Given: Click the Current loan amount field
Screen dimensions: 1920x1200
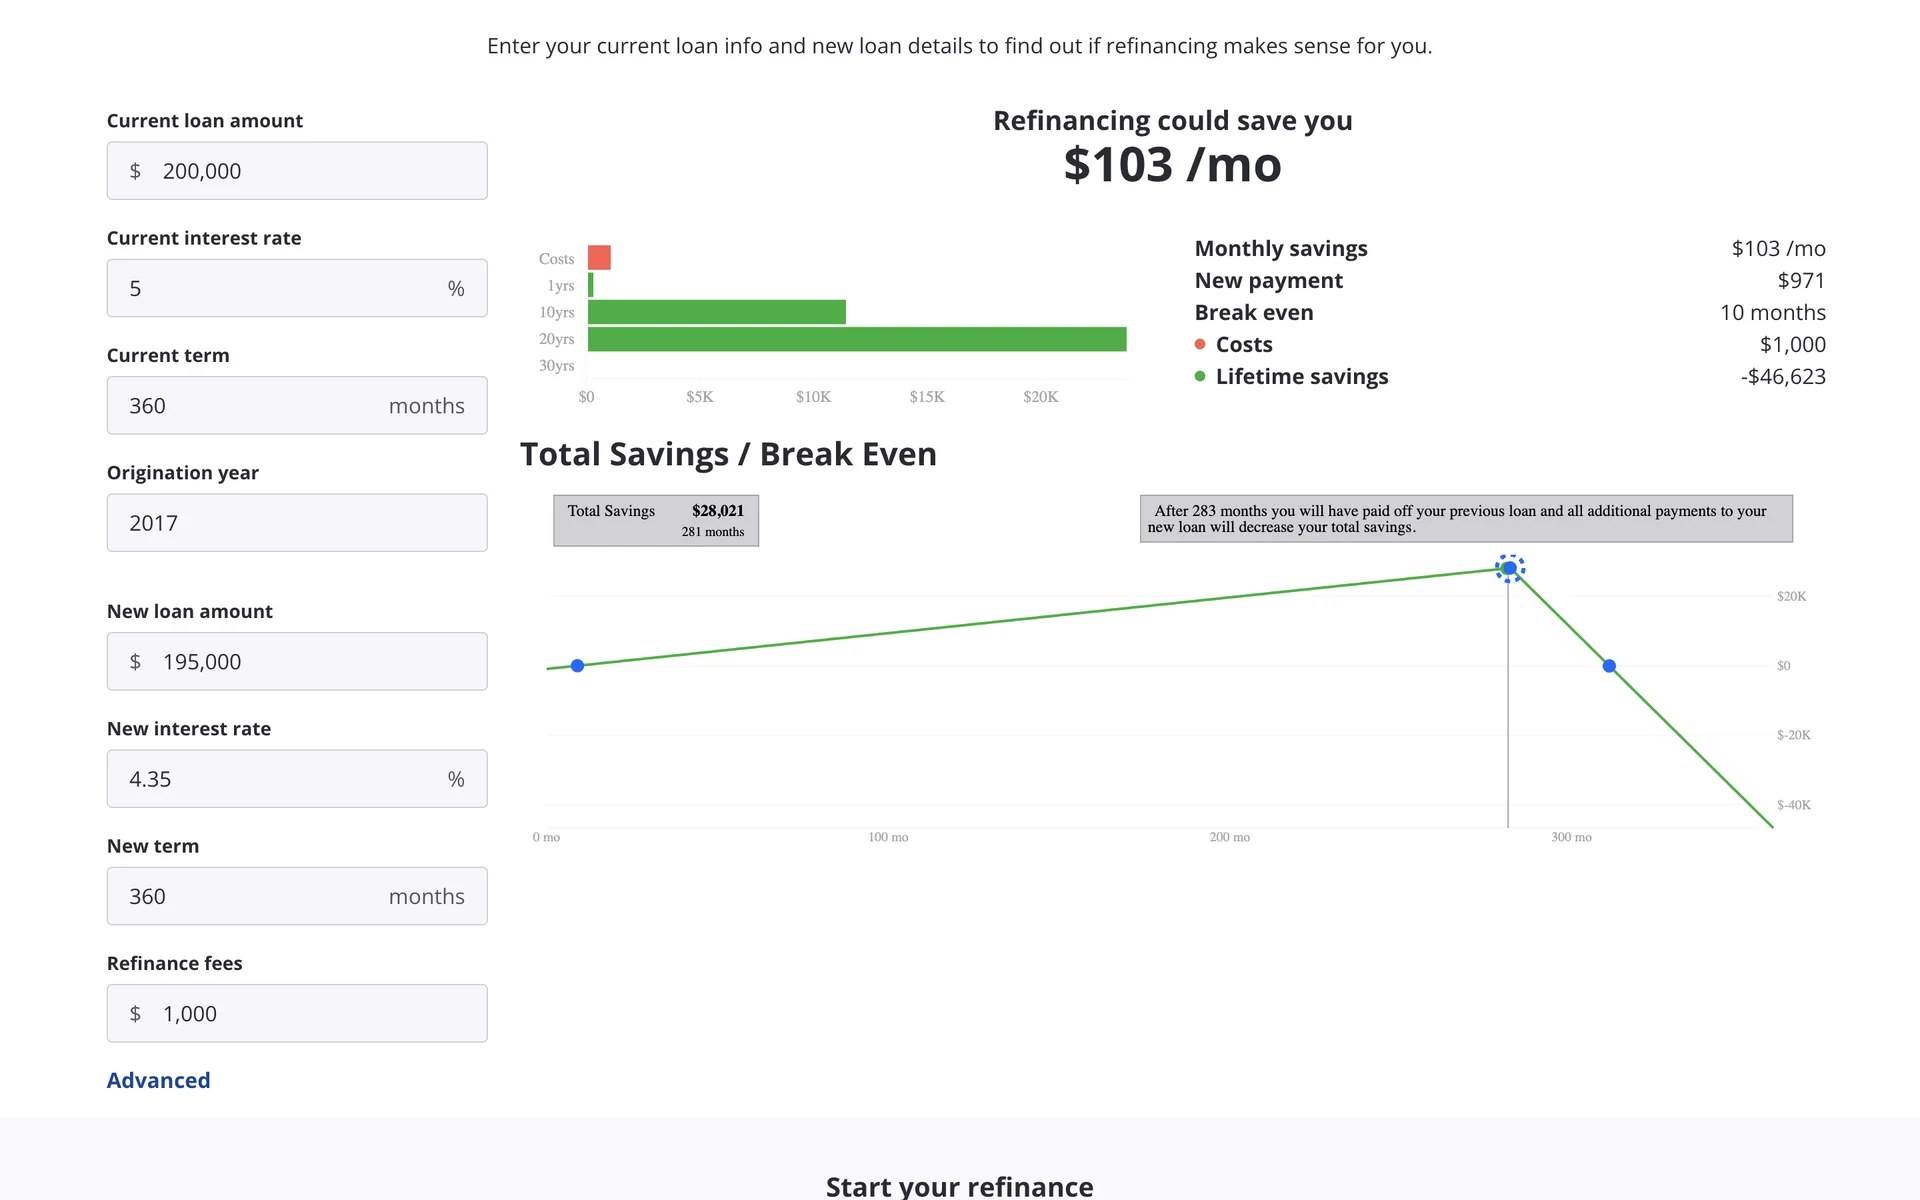Looking at the screenshot, I should coord(297,171).
